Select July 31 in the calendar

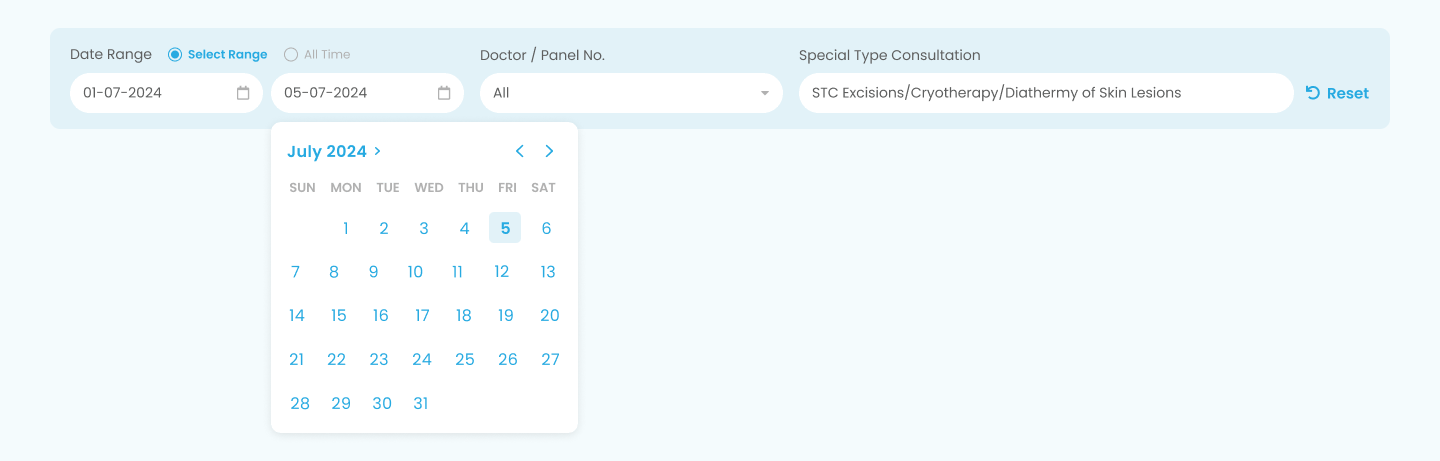[x=421, y=404]
